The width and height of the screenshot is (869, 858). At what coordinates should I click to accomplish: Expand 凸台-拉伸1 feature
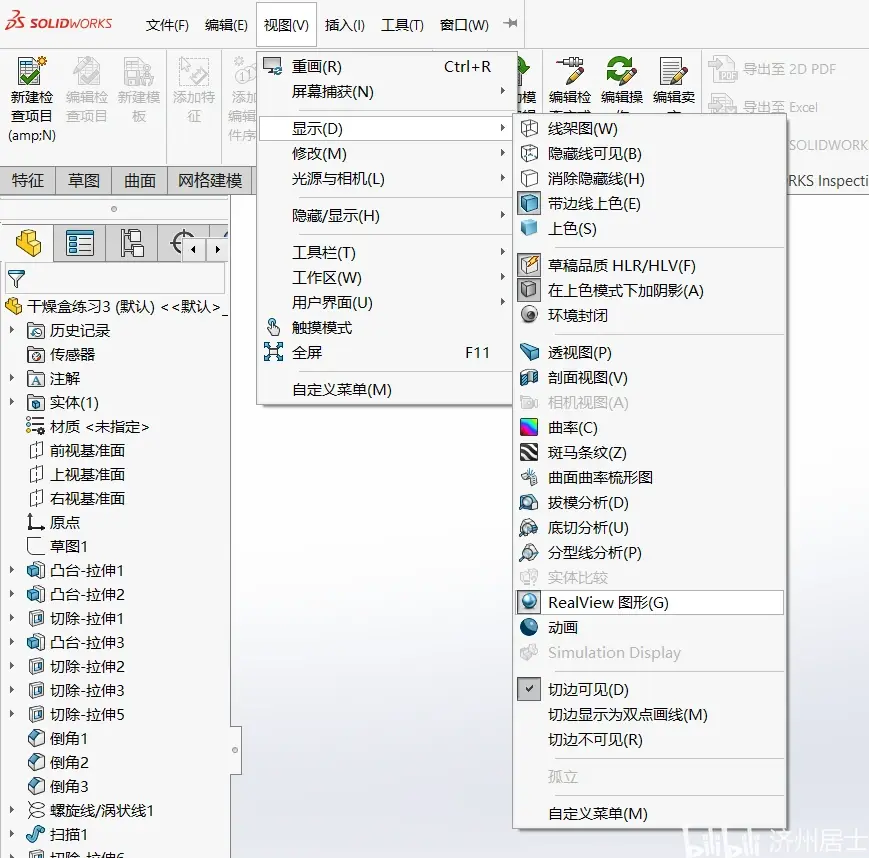point(12,569)
